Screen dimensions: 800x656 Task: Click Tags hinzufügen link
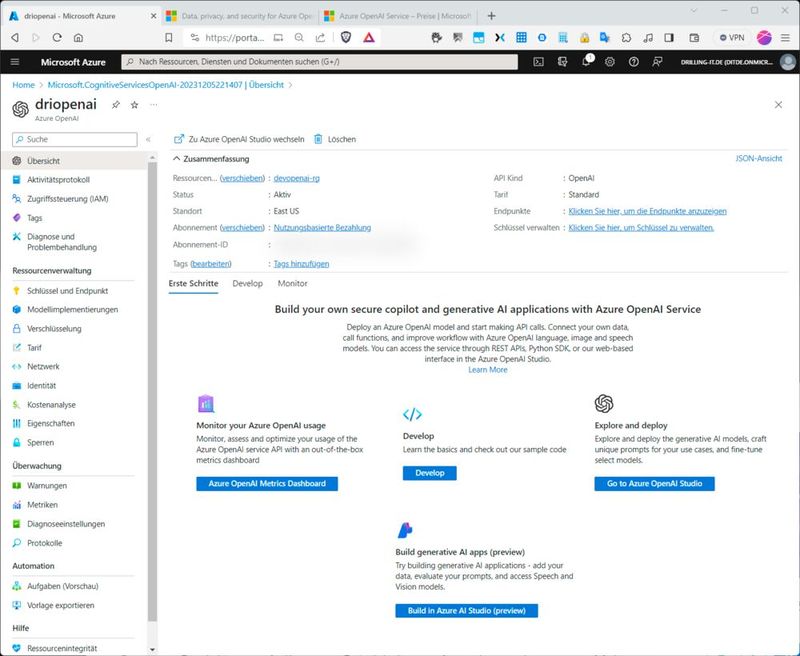[302, 264]
